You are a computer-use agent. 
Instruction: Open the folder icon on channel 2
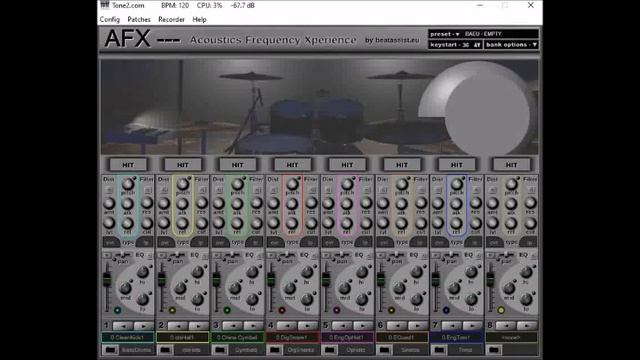coord(165,350)
